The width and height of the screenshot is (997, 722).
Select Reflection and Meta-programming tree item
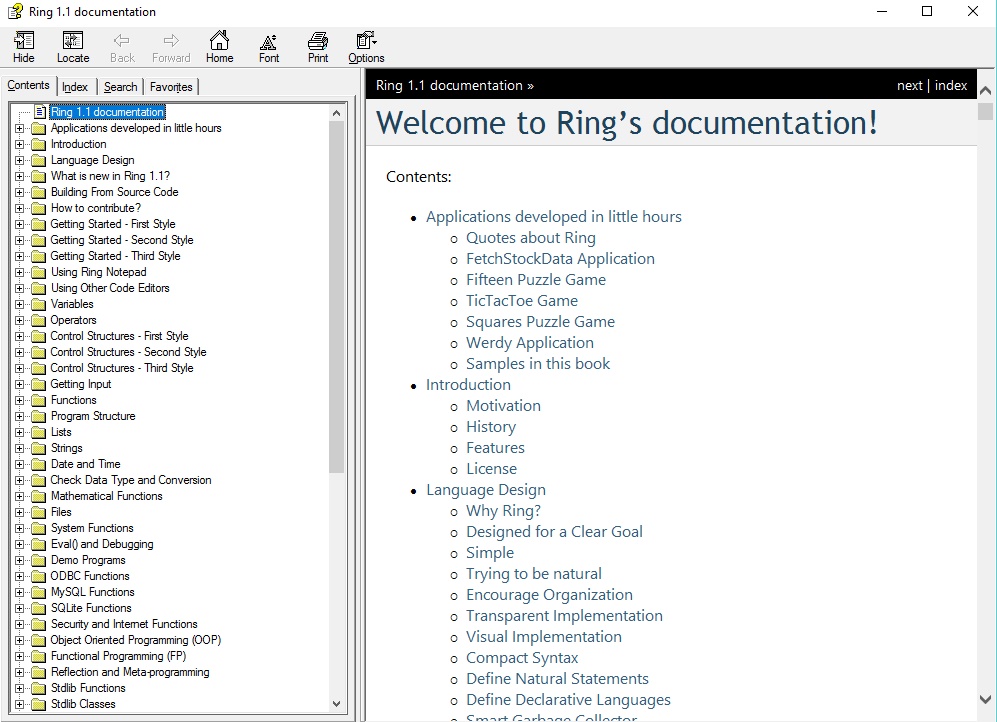130,672
